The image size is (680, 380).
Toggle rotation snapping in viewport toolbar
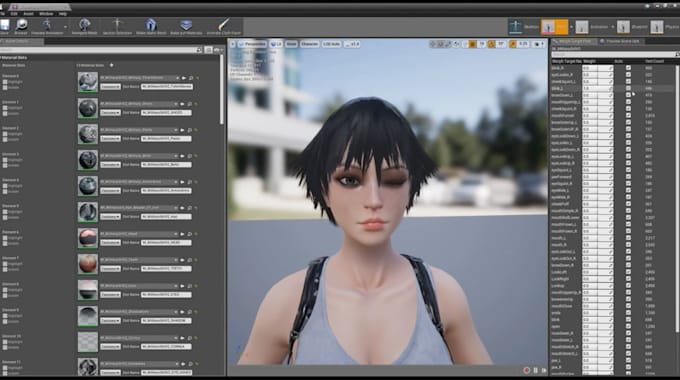coord(492,44)
